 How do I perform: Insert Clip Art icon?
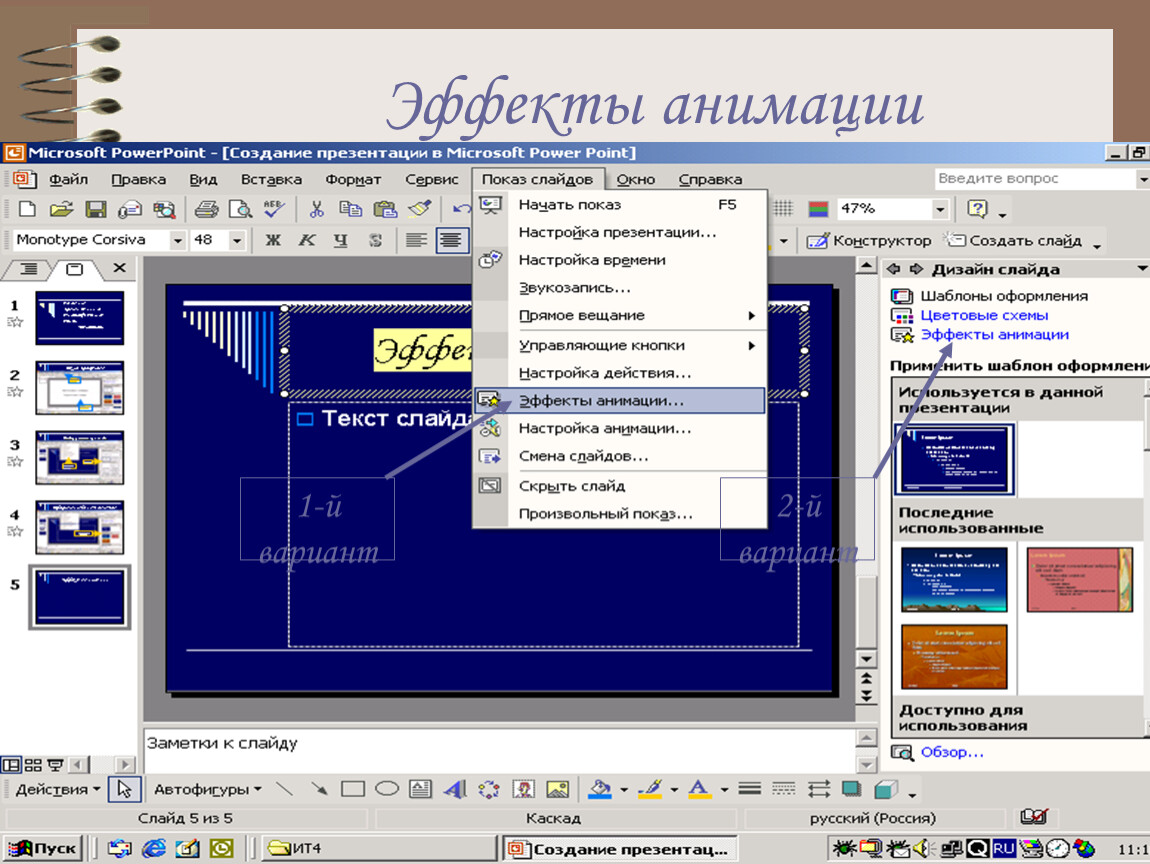(523, 789)
